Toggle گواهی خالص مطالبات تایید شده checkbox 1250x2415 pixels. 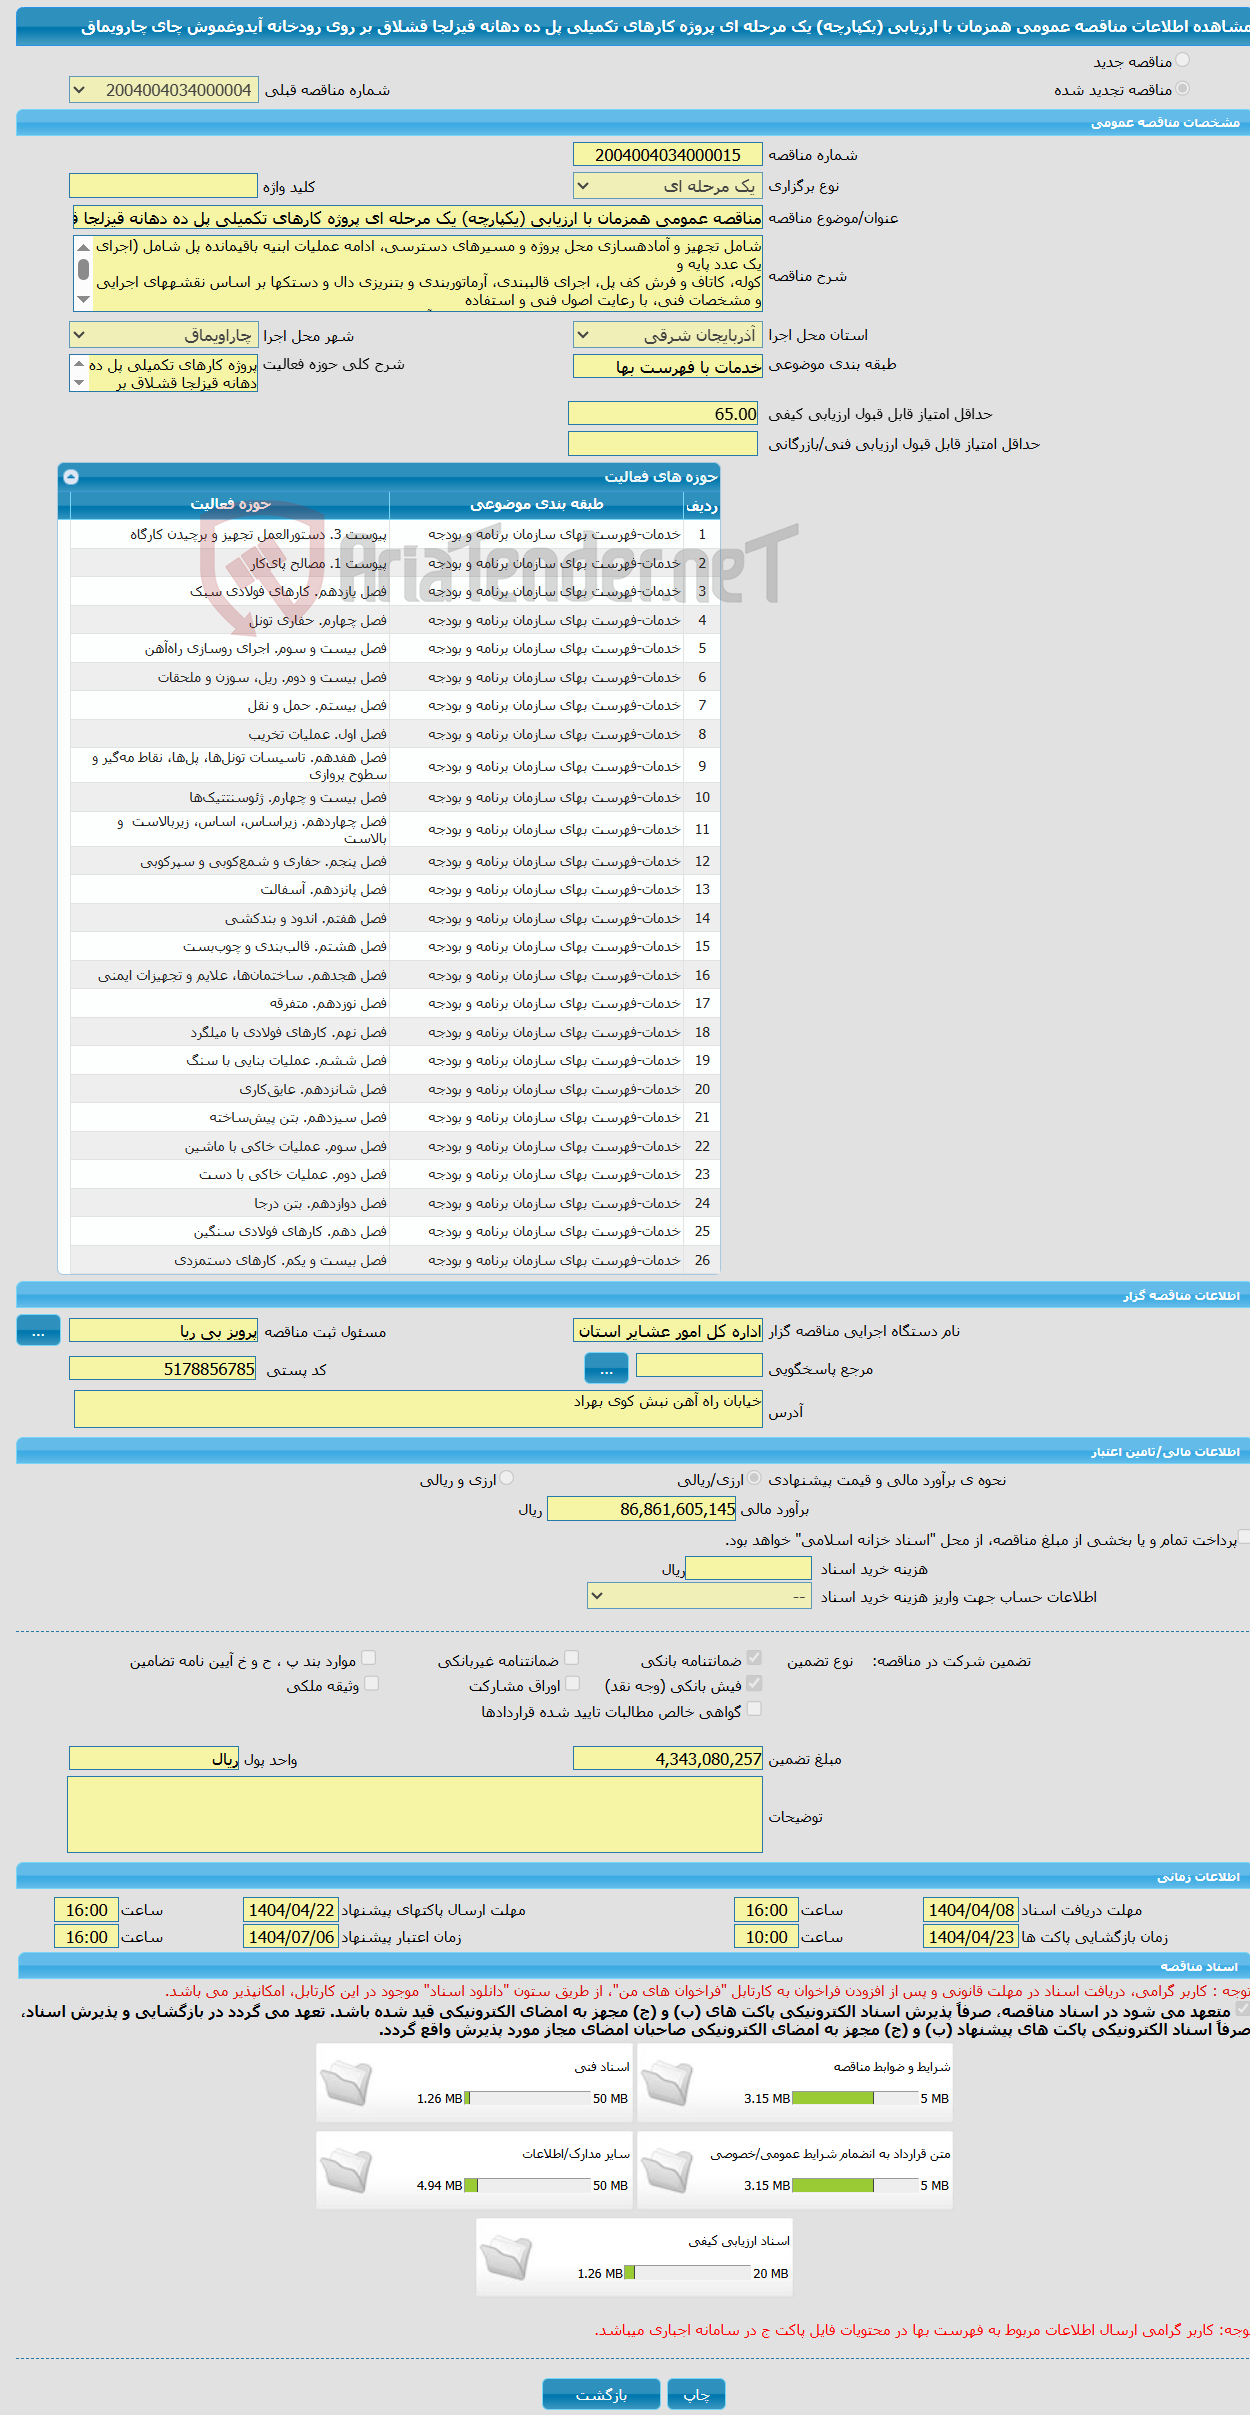754,1709
